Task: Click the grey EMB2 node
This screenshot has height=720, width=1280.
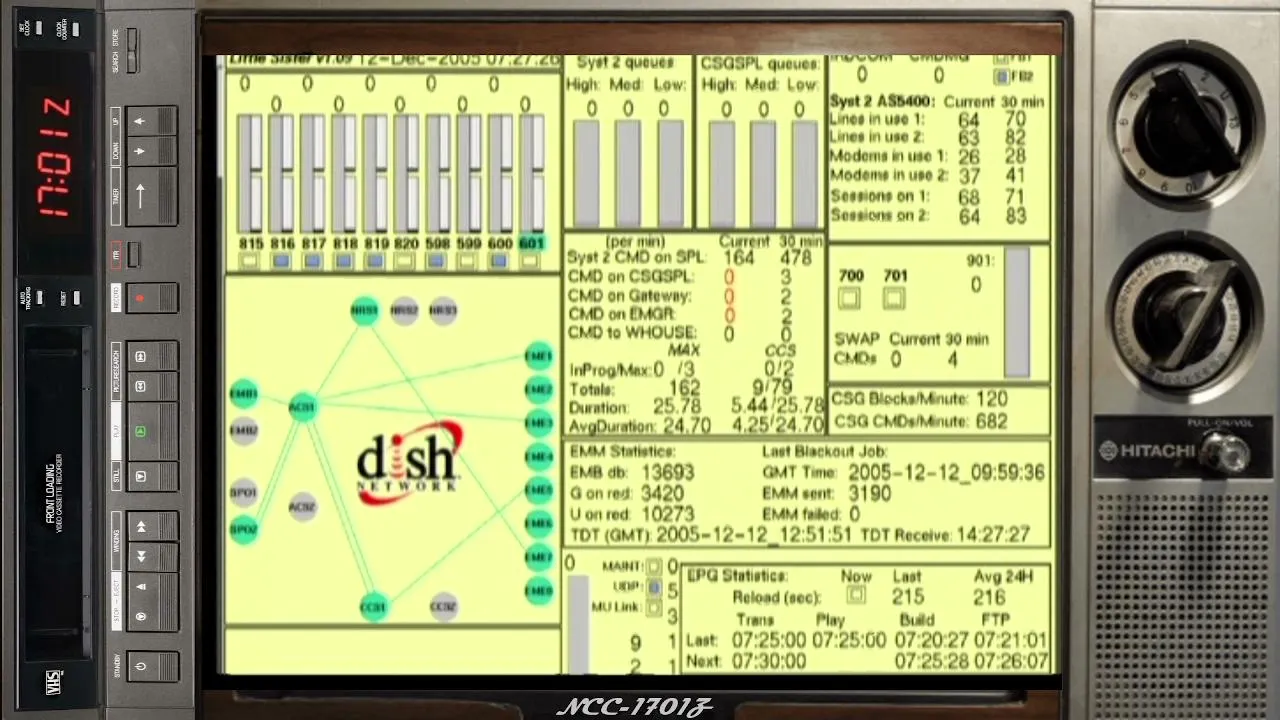Action: 244,431
